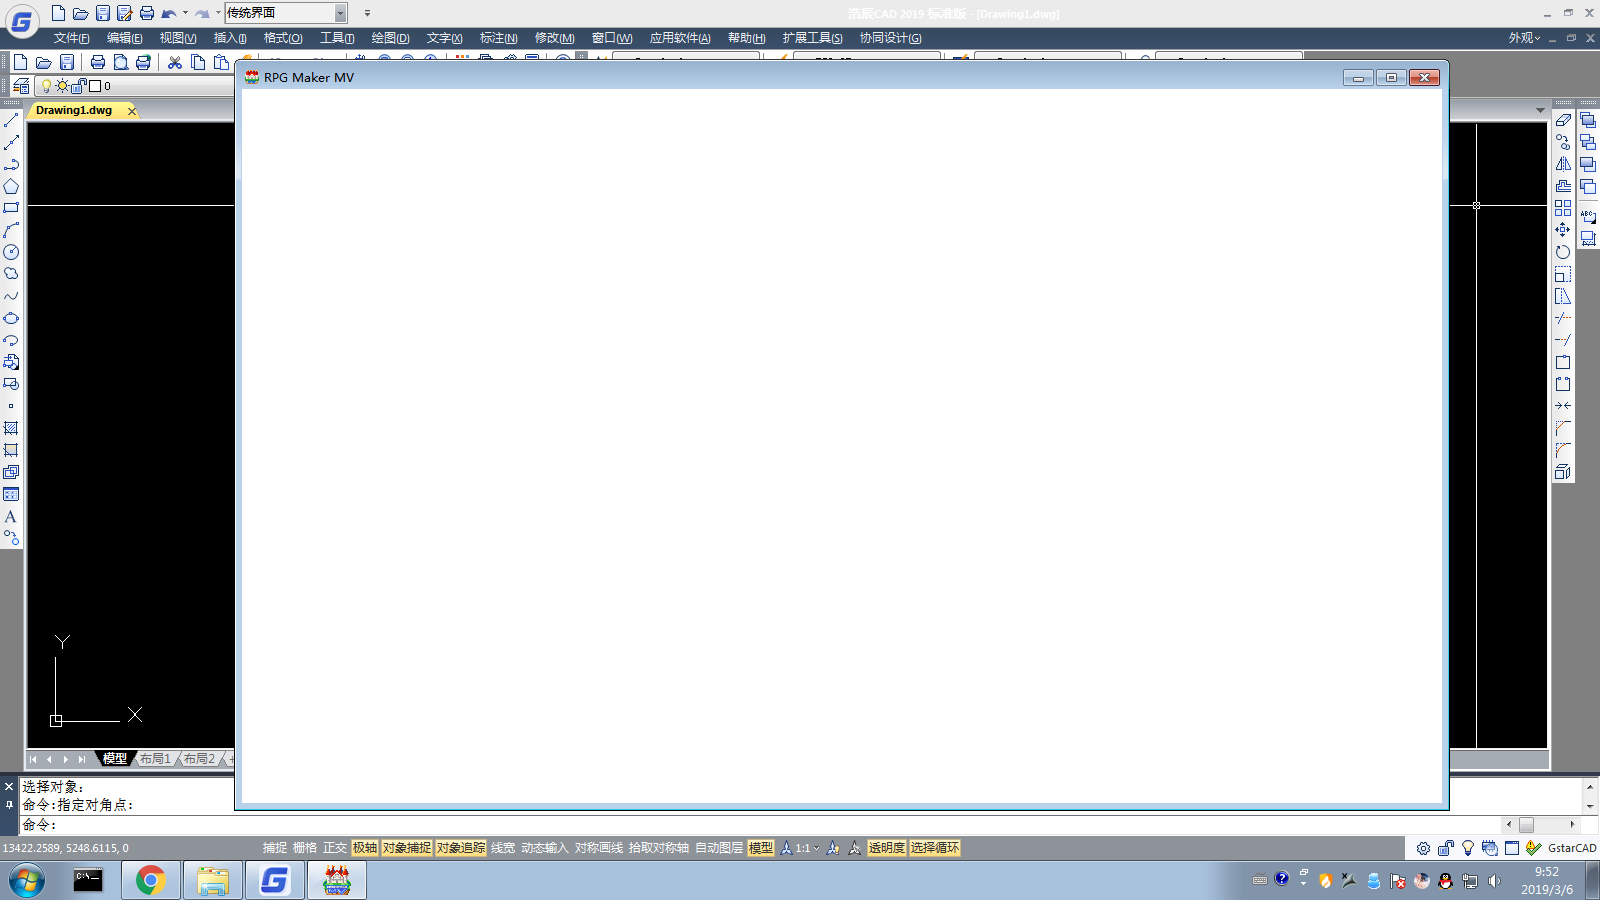Click the Plot printer icon in standard toolbar
The width and height of the screenshot is (1600, 900).
click(x=98, y=62)
